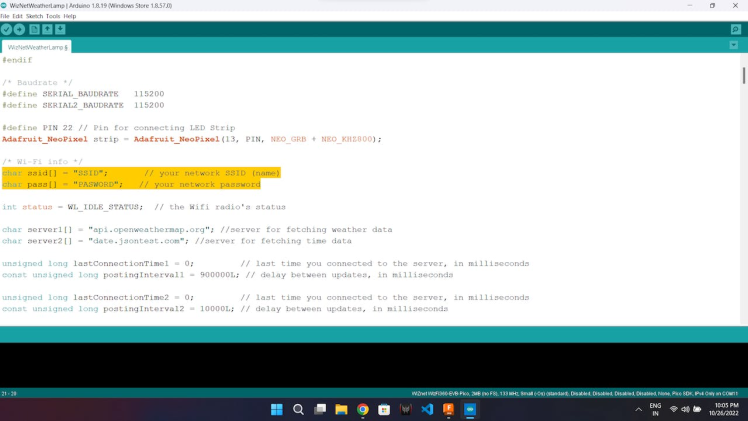Click the lastConnectionTime2 variable
This screenshot has width=748, height=421.
coord(121,298)
